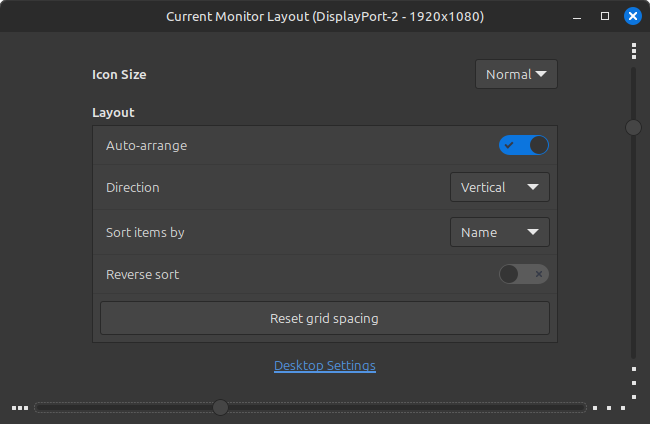Click the Reverse sort row label

[143, 274]
